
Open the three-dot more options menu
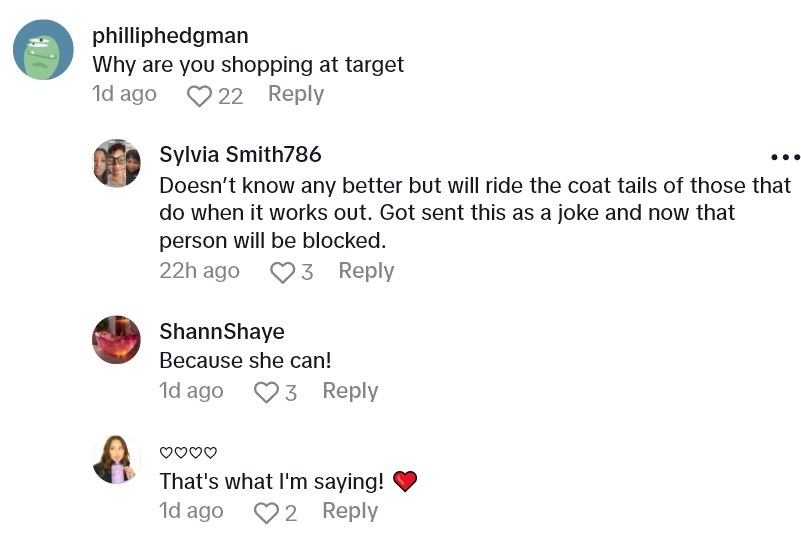tap(785, 157)
